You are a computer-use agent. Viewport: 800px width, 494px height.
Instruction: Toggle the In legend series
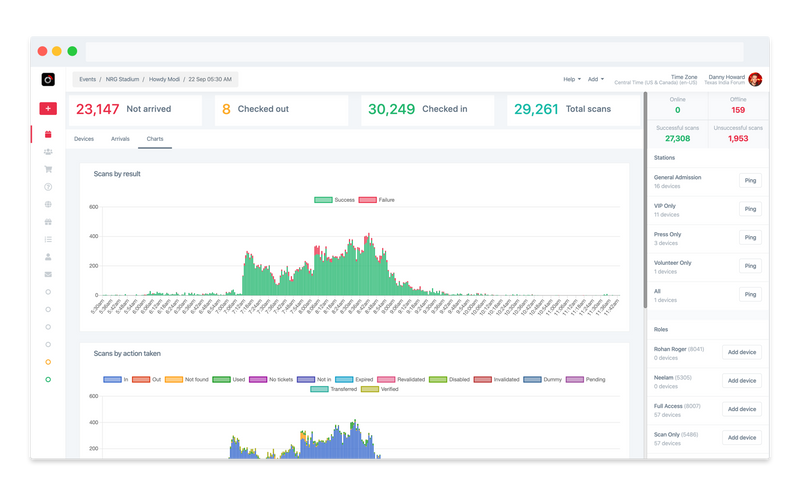[115, 380]
